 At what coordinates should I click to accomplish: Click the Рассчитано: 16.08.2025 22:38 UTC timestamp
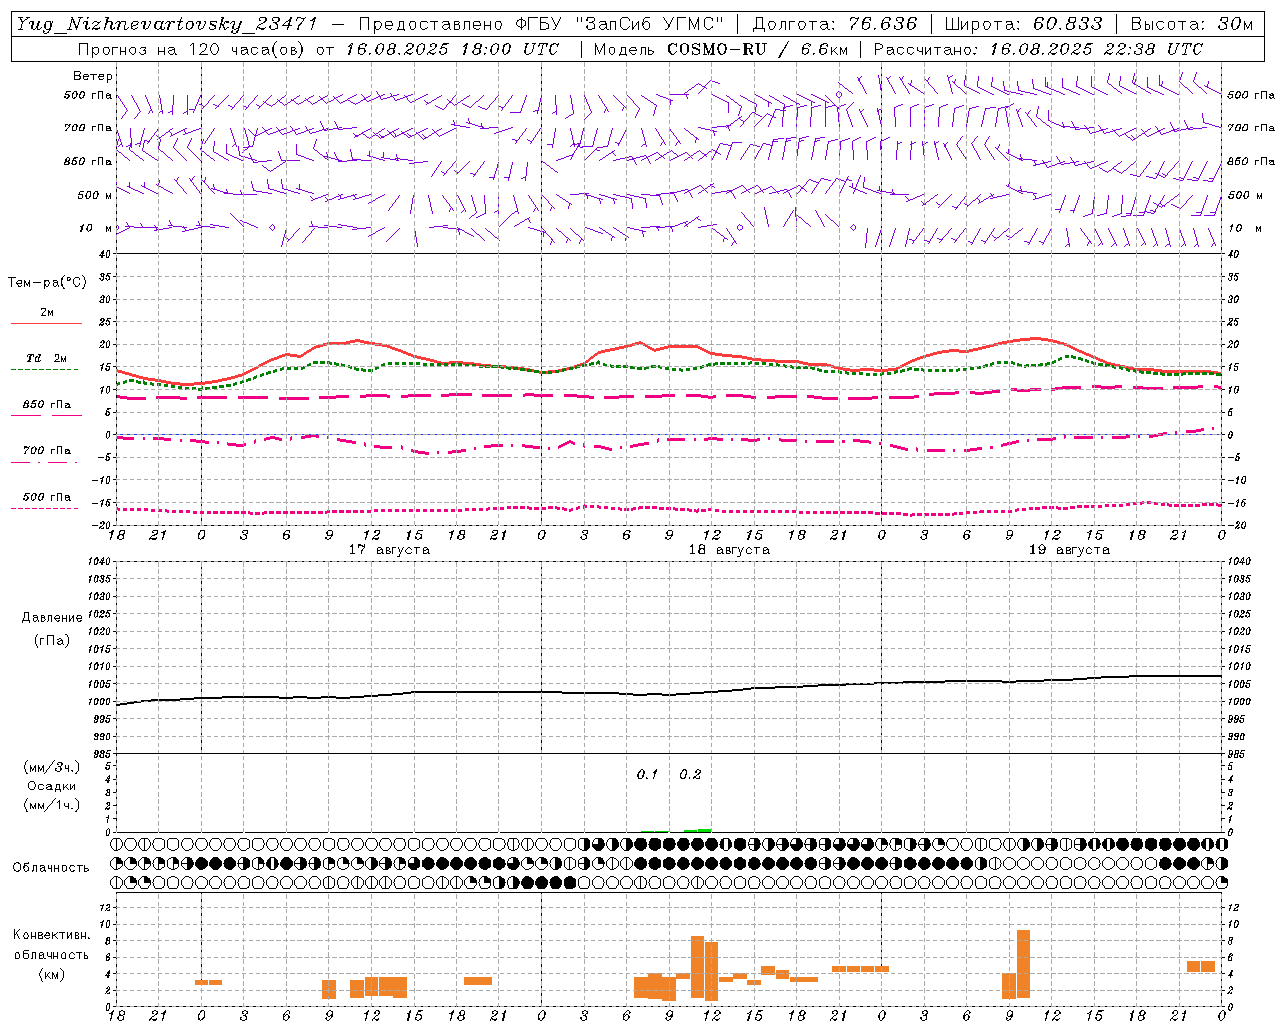pos(1038,49)
